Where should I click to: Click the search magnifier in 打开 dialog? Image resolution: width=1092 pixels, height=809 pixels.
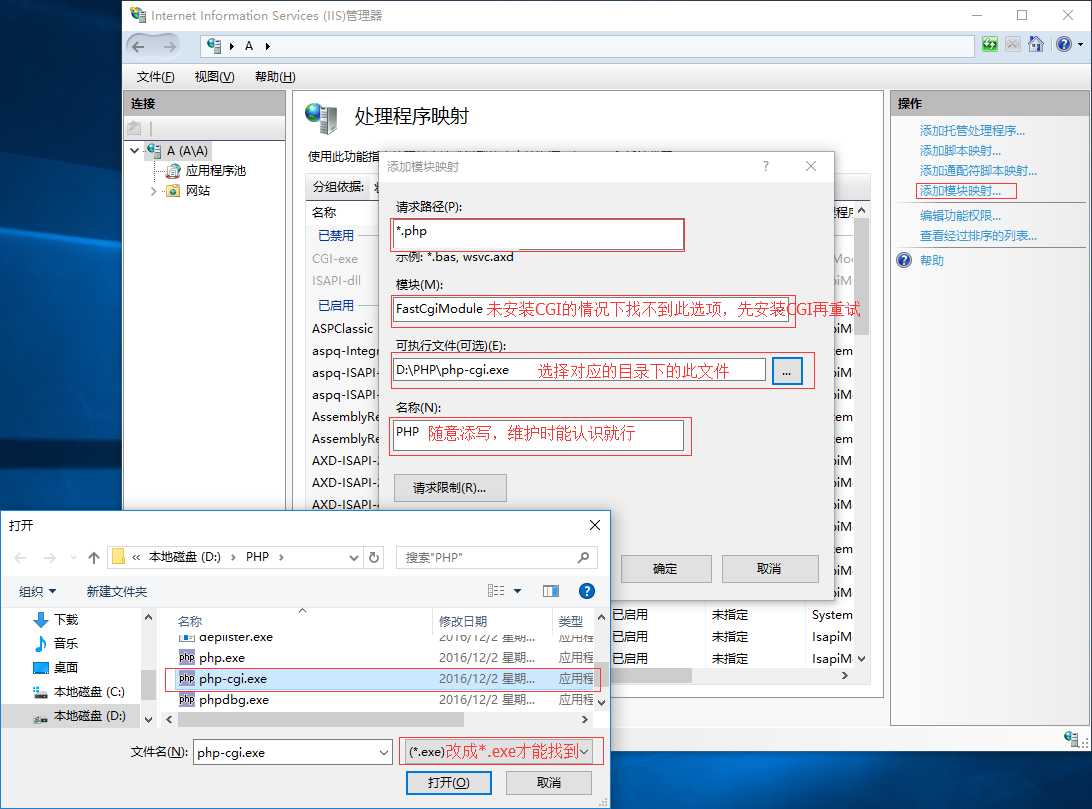click(x=584, y=558)
